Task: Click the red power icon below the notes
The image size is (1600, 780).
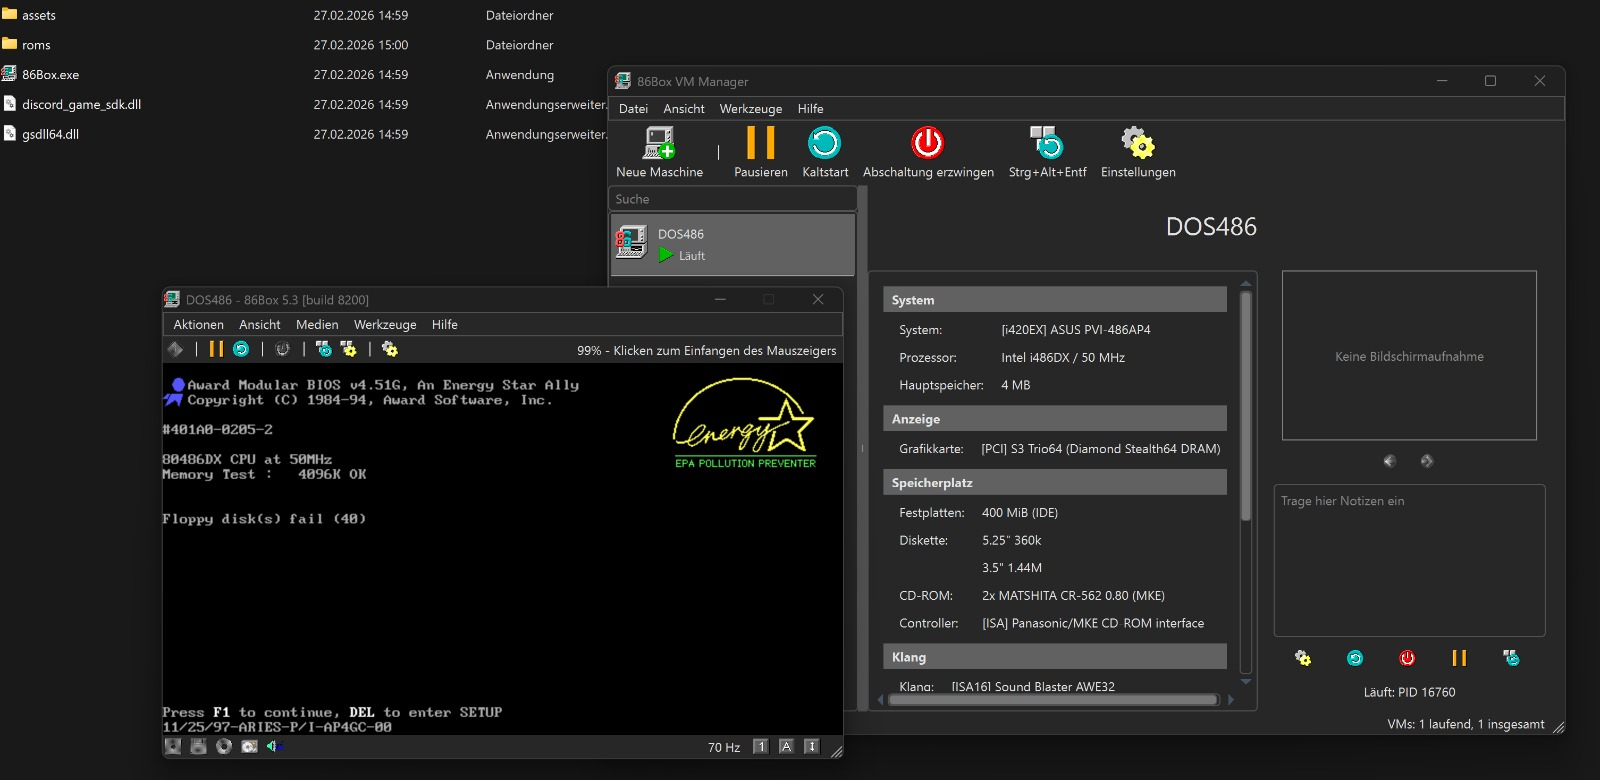Action: [1407, 658]
